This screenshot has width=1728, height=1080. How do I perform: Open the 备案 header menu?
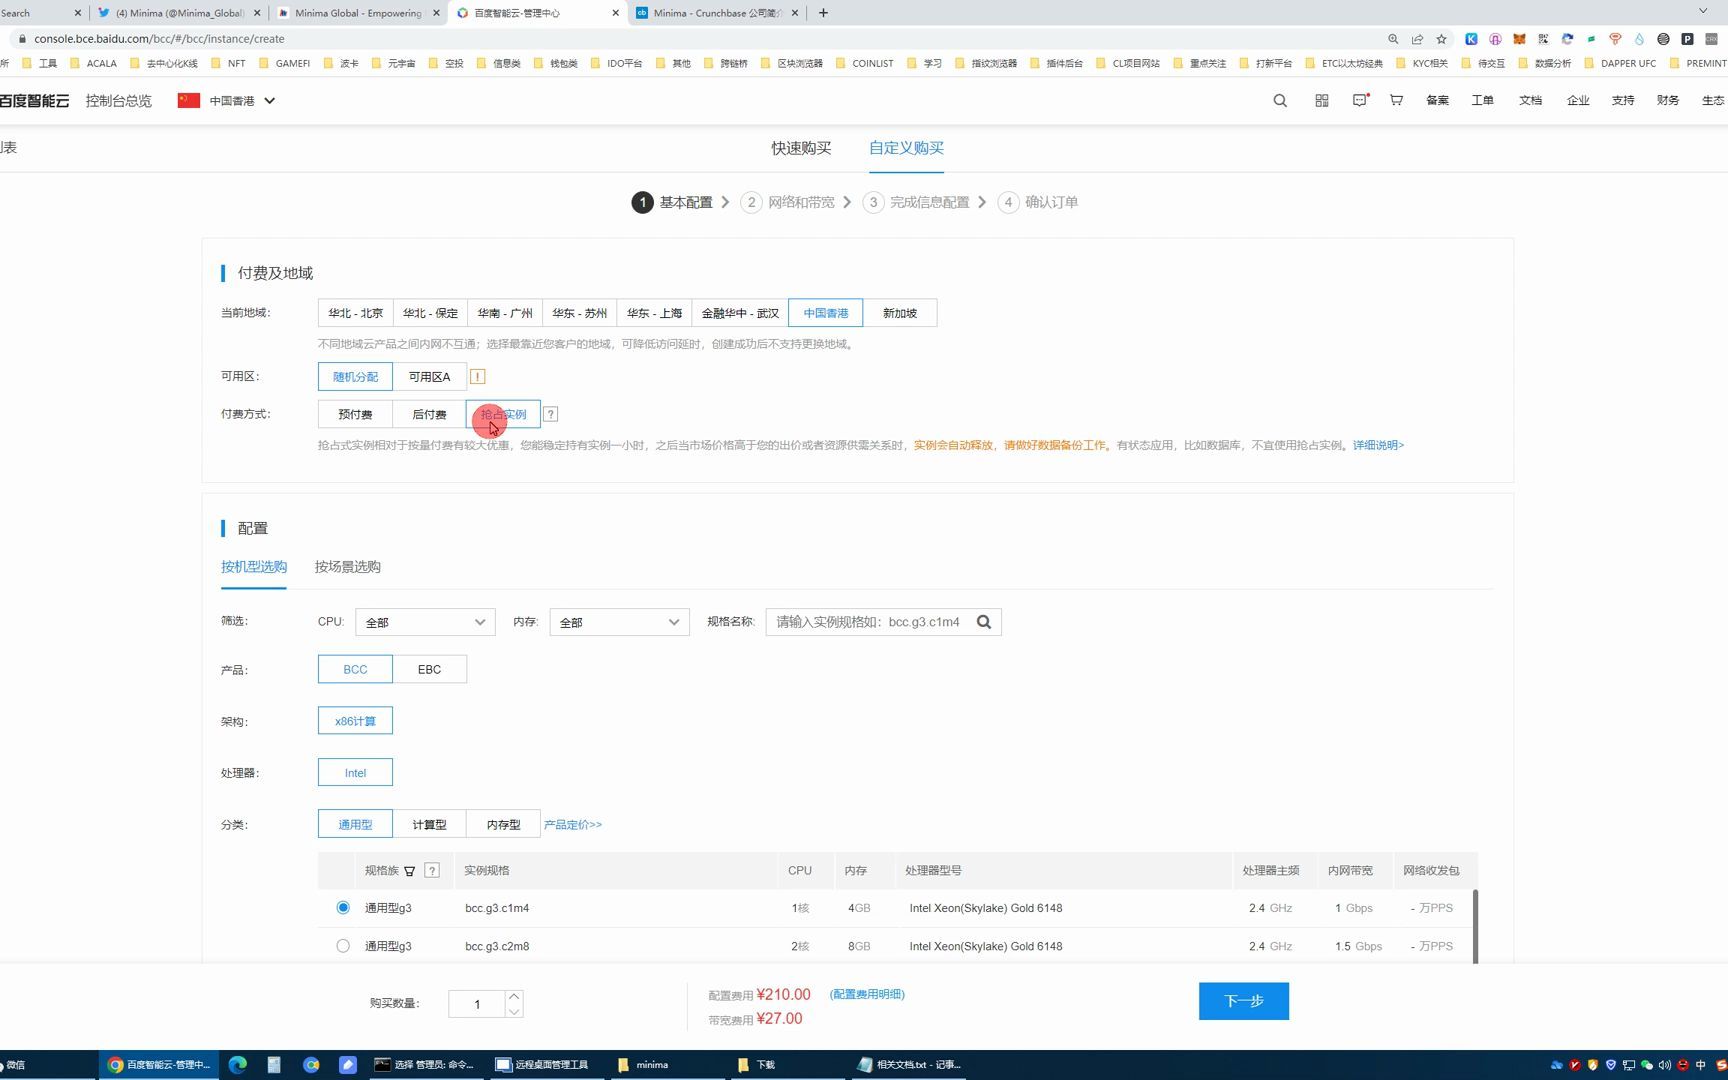pos(1437,101)
